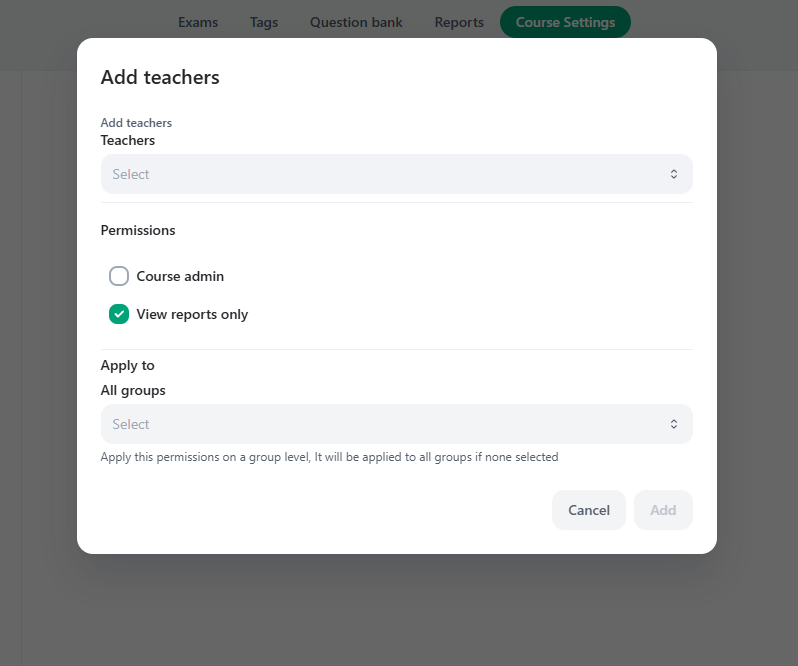This screenshot has height=666, width=798.
Task: Select the Course Settings tab
Action: tap(565, 22)
